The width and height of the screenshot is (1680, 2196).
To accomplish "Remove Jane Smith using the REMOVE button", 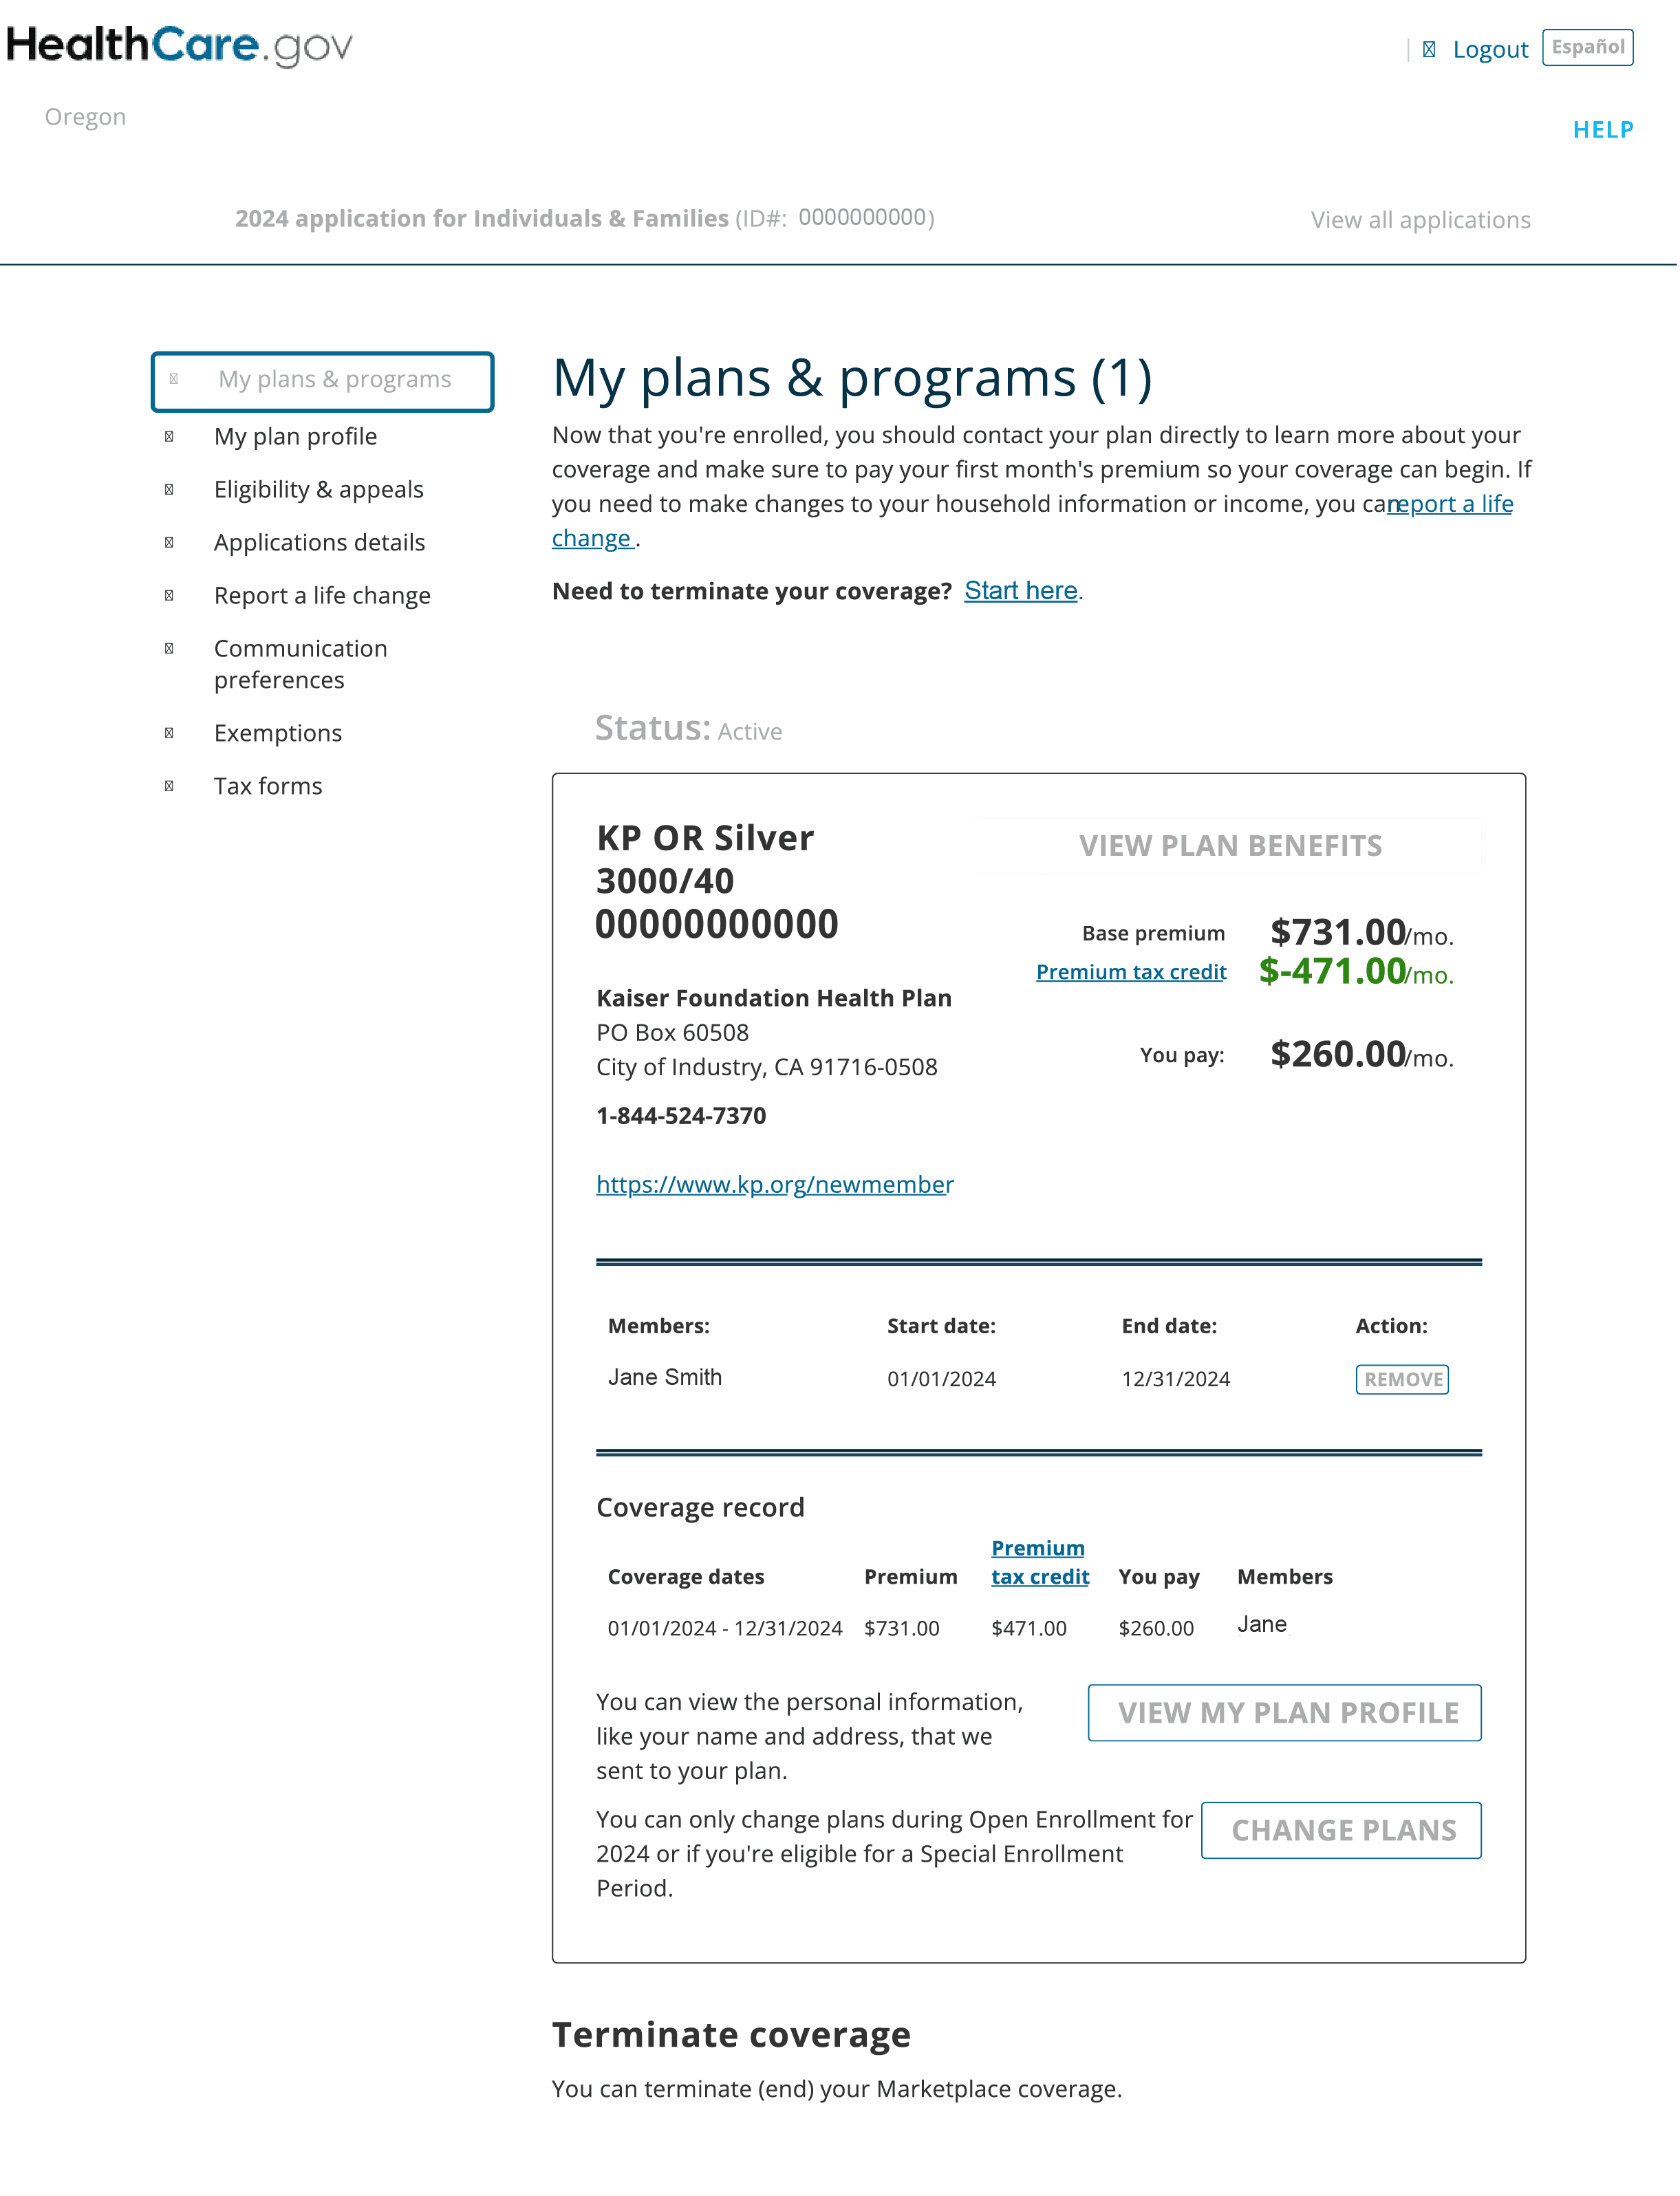I will [1402, 1380].
